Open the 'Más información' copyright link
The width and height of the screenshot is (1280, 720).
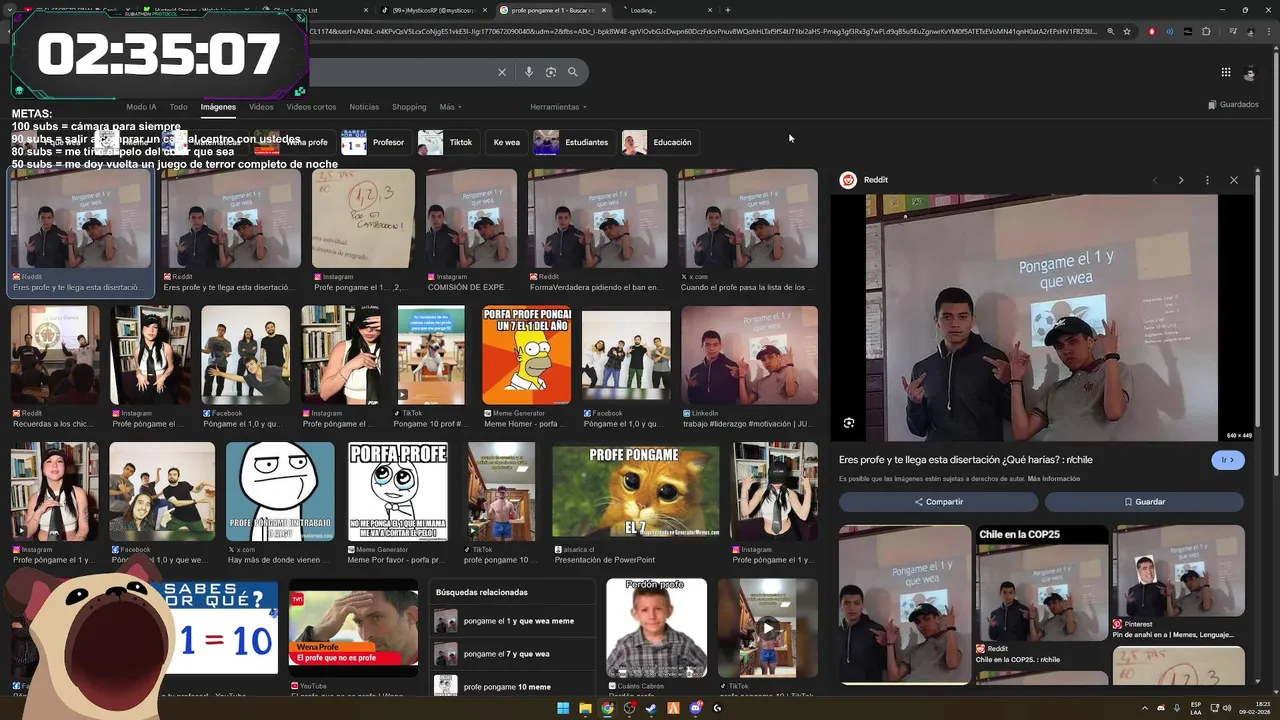pyautogui.click(x=1054, y=479)
